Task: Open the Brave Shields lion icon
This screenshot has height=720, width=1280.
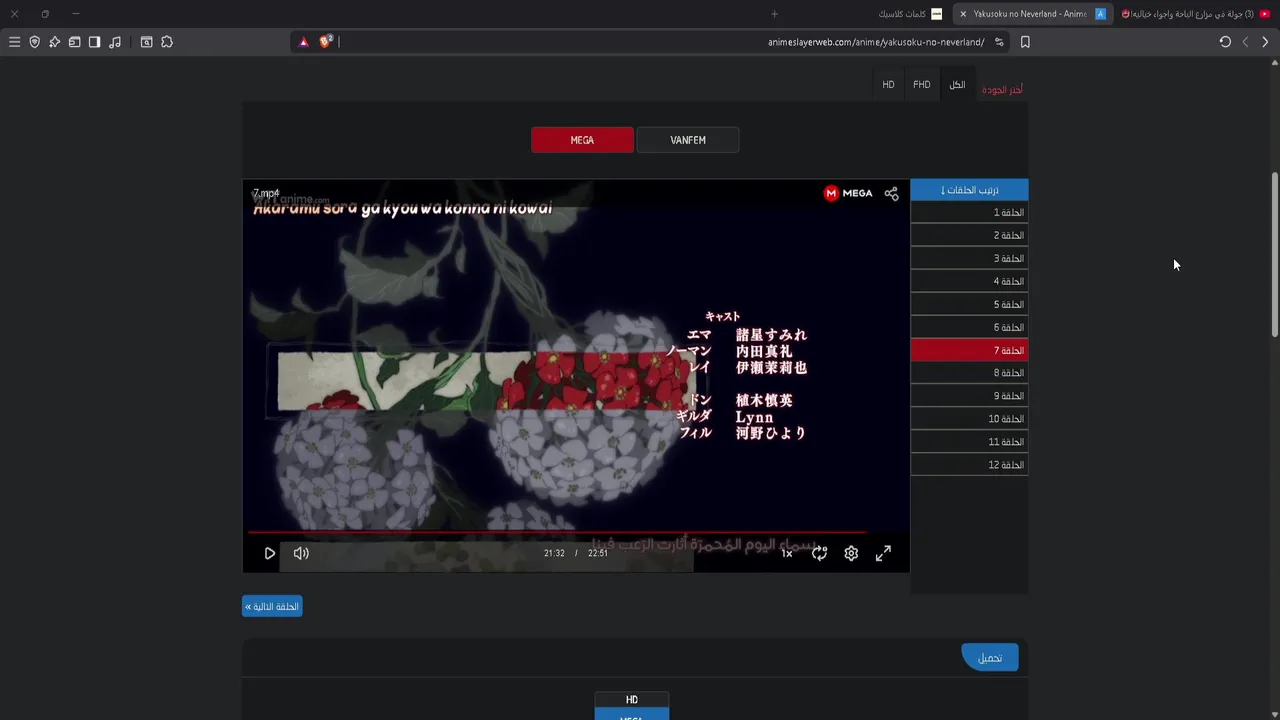Action: click(326, 42)
